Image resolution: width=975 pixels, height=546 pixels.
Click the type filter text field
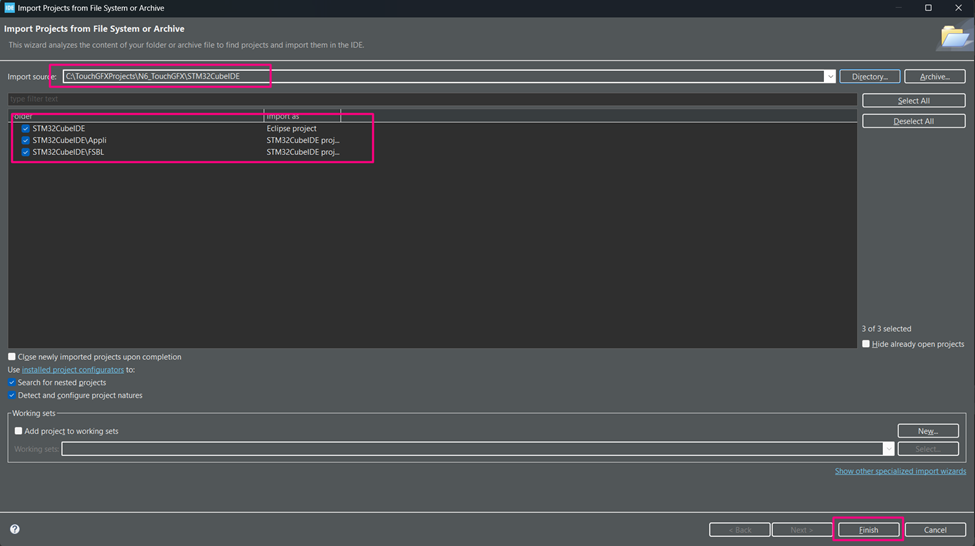coord(432,99)
